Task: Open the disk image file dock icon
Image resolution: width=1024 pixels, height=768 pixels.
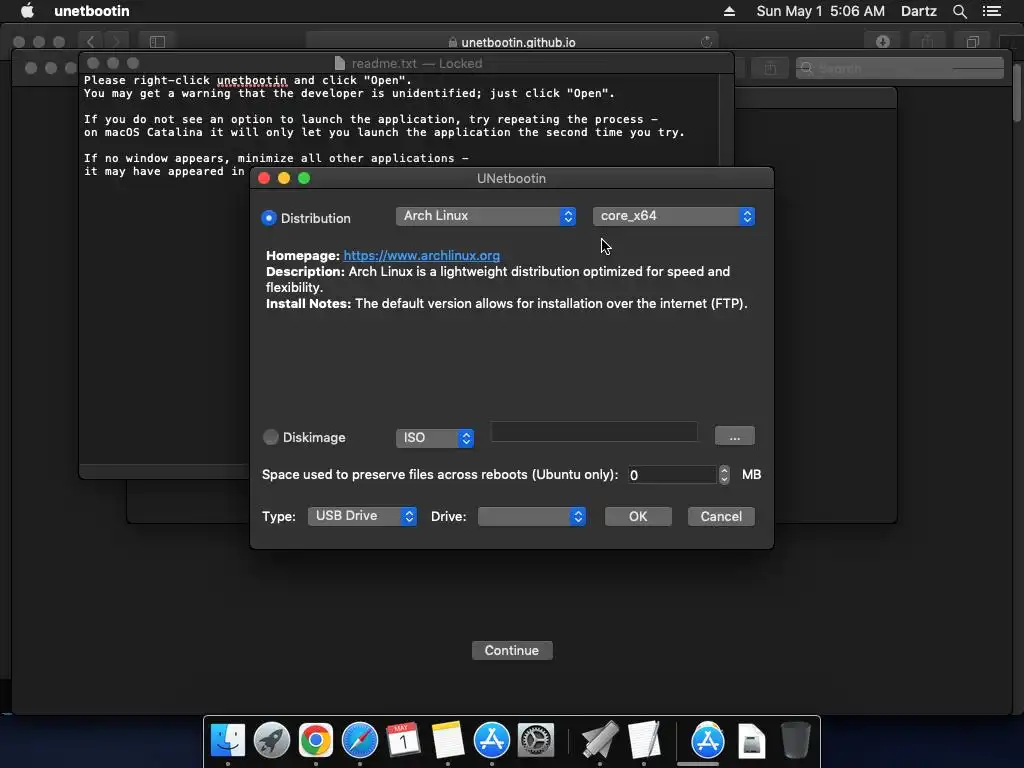Action: (x=752, y=741)
